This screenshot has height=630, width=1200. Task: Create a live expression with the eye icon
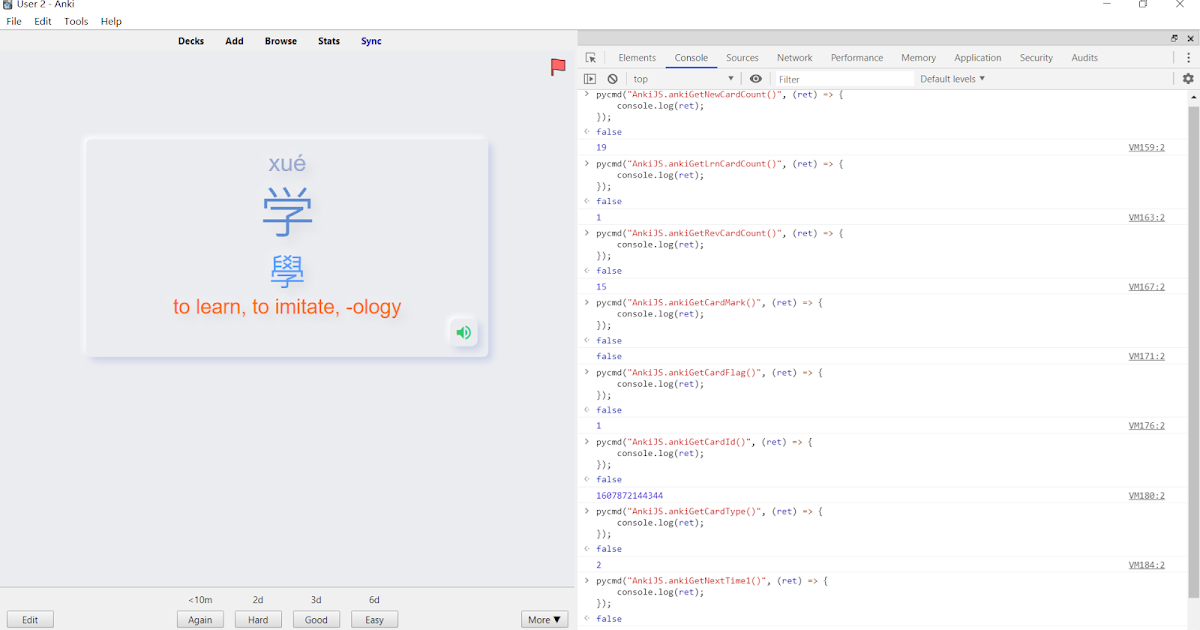pyautogui.click(x=757, y=78)
